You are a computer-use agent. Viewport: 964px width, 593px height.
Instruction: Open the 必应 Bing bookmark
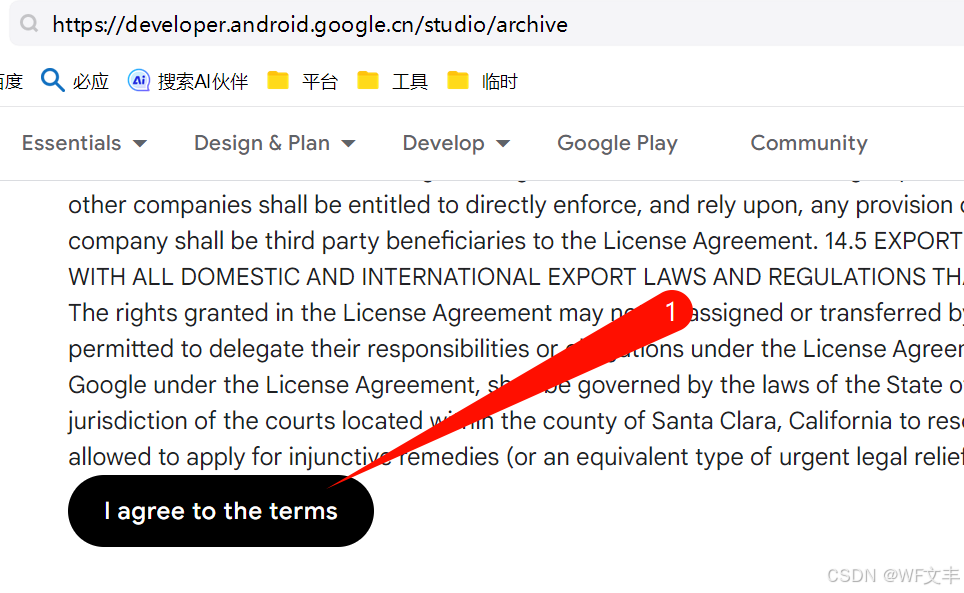pyautogui.click(x=74, y=81)
